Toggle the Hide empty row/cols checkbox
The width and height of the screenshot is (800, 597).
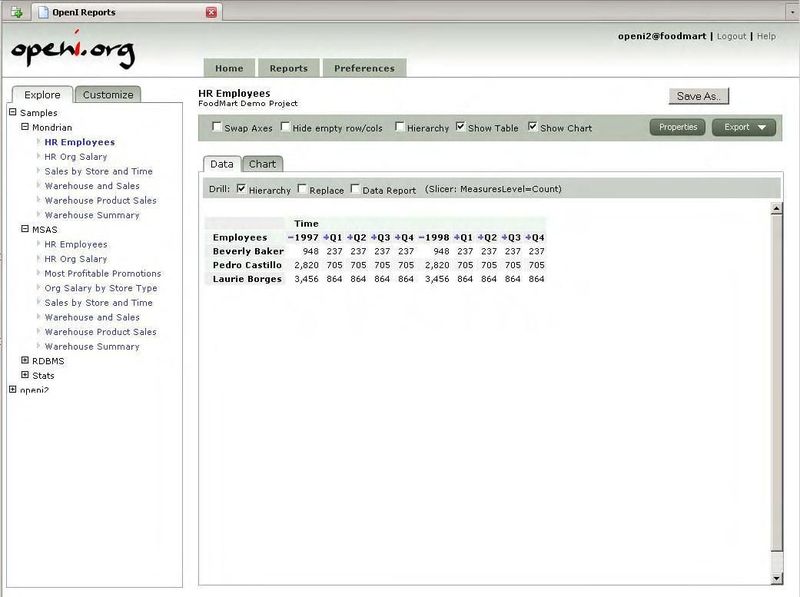pos(285,128)
